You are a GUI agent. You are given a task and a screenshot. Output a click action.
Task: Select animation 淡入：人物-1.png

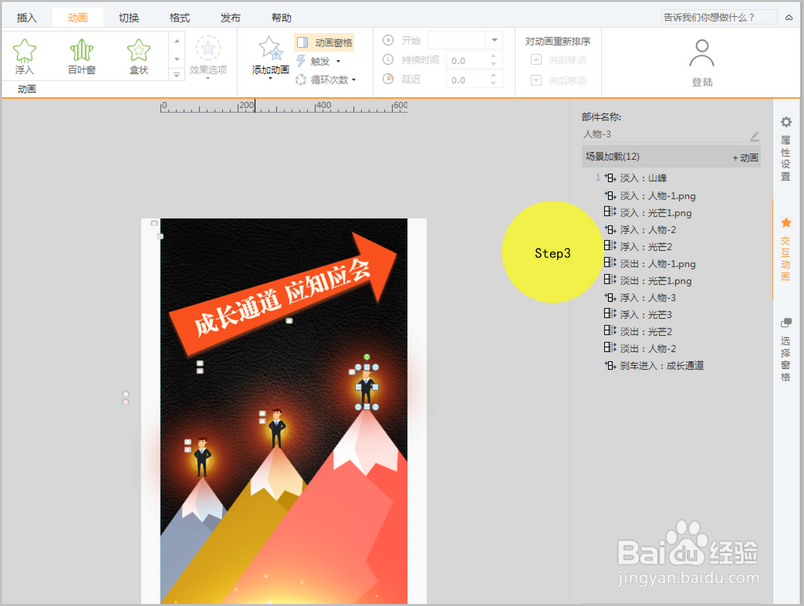[657, 196]
